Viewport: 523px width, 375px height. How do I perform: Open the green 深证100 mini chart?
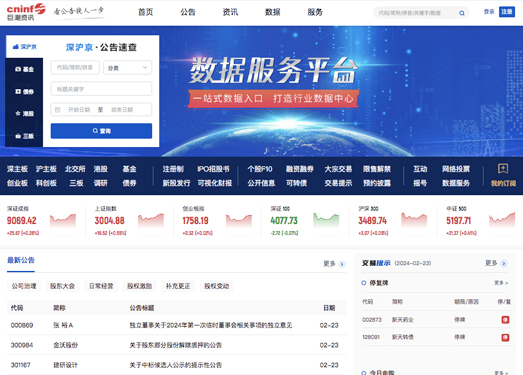click(x=326, y=221)
